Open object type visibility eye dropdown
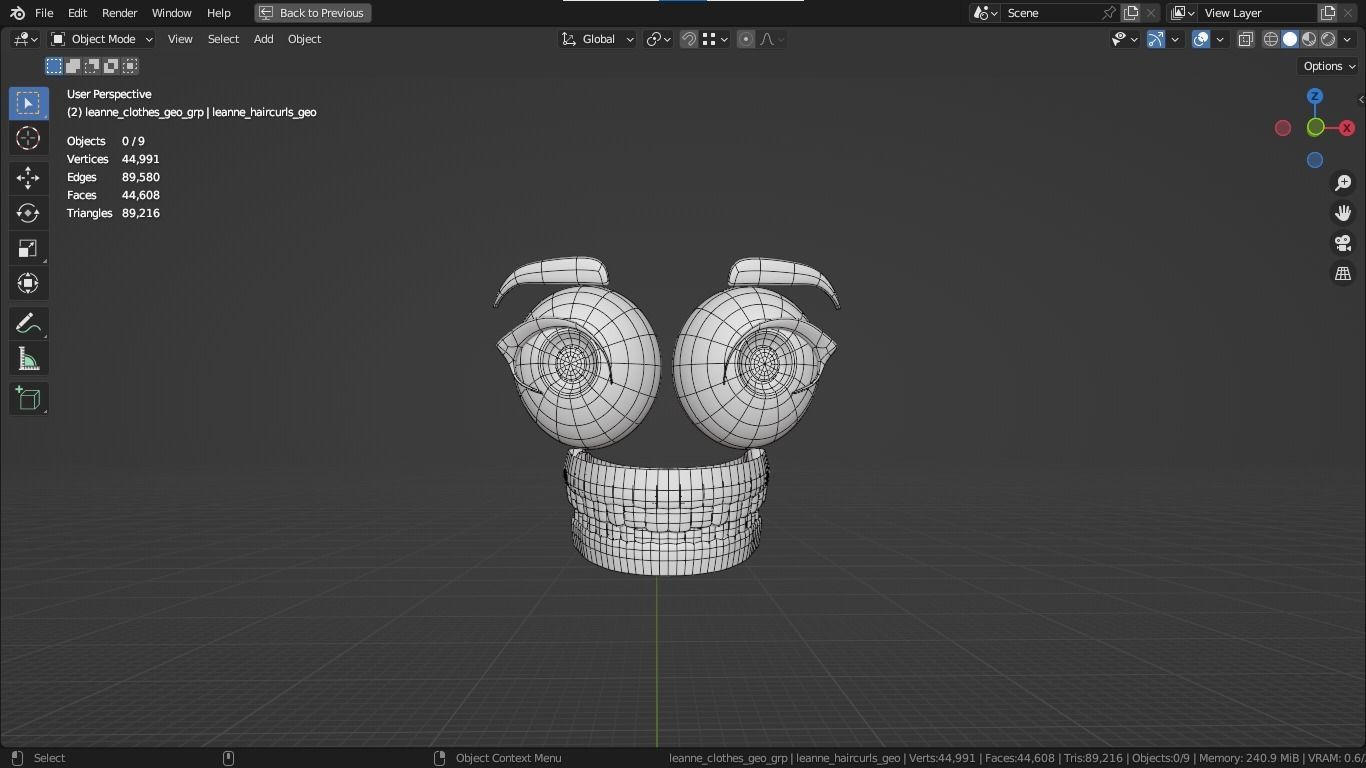Viewport: 1366px width, 768px height. click(1125, 39)
